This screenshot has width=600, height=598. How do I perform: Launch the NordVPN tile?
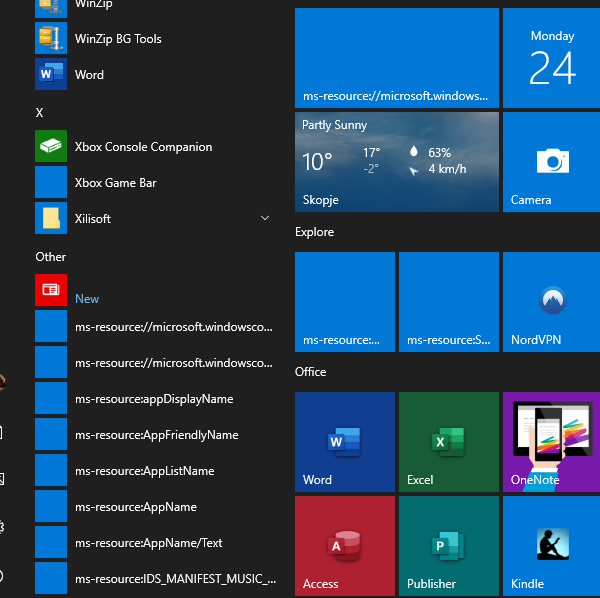pos(551,302)
